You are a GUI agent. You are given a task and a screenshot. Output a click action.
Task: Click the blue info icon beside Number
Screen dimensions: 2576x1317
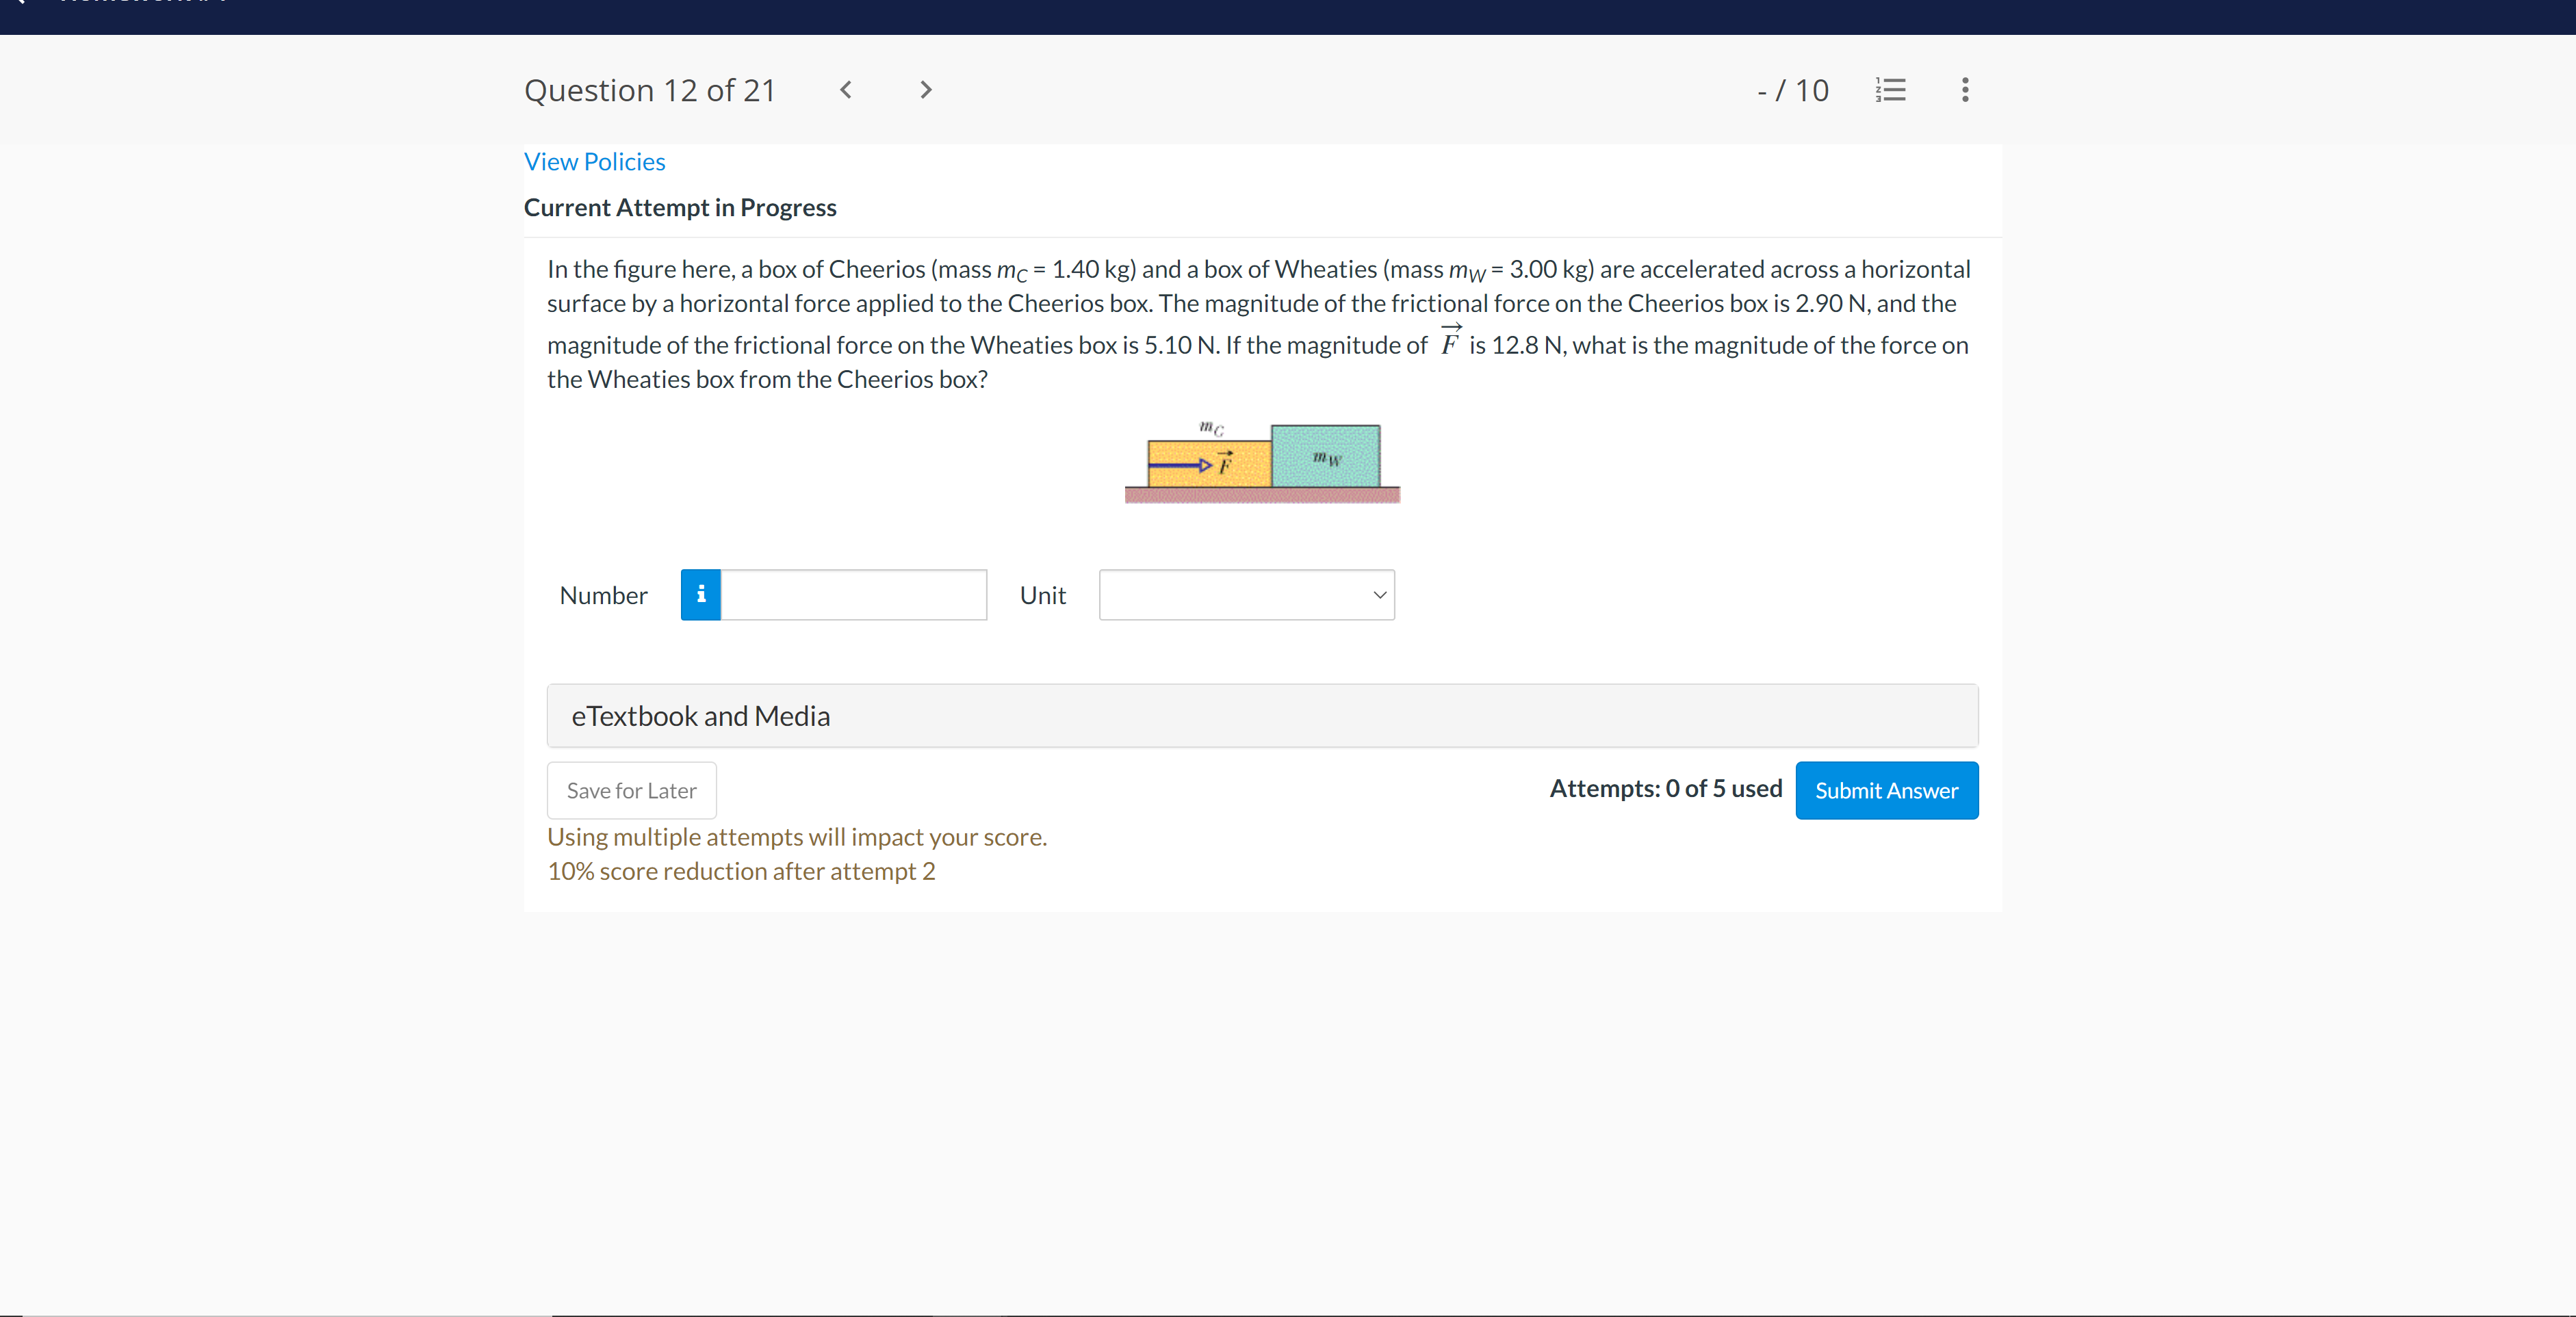[x=700, y=595]
